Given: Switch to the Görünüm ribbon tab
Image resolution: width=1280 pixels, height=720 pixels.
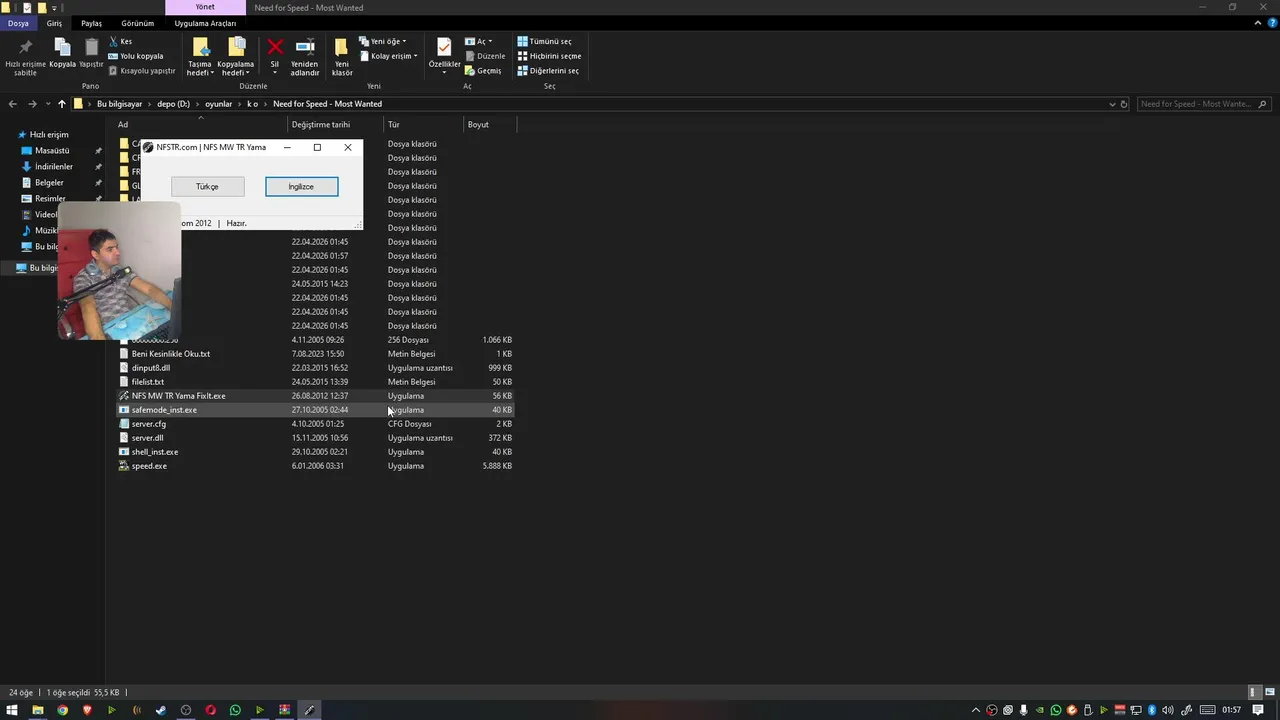Looking at the screenshot, I should (138, 23).
